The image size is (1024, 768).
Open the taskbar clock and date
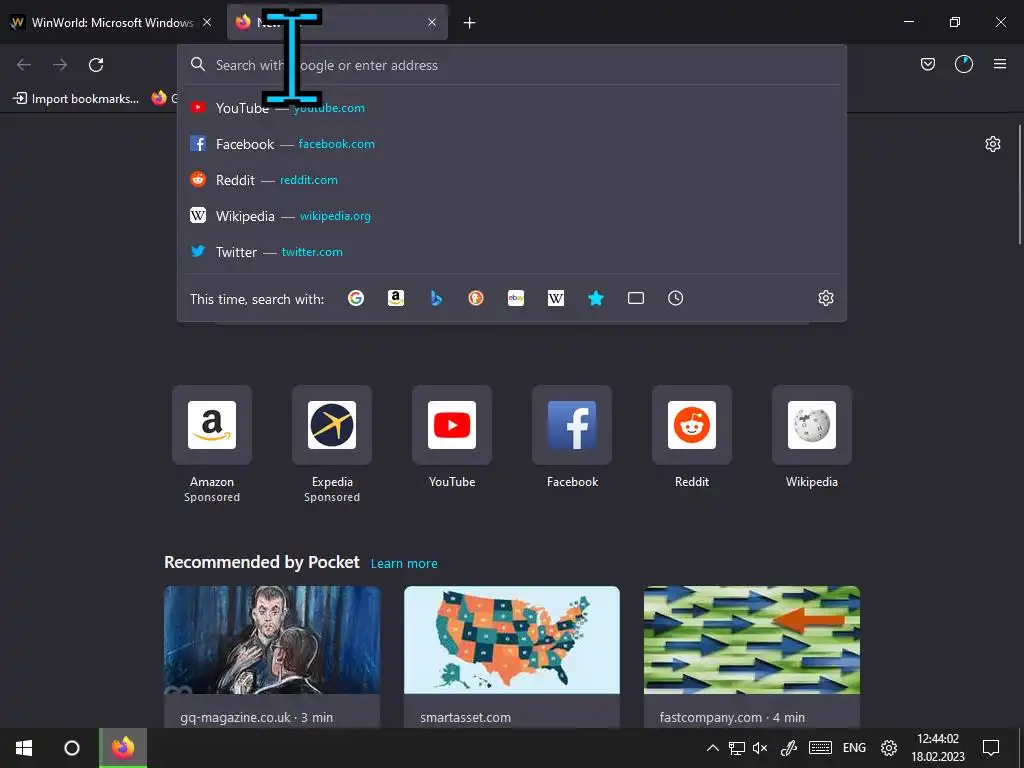click(x=938, y=748)
